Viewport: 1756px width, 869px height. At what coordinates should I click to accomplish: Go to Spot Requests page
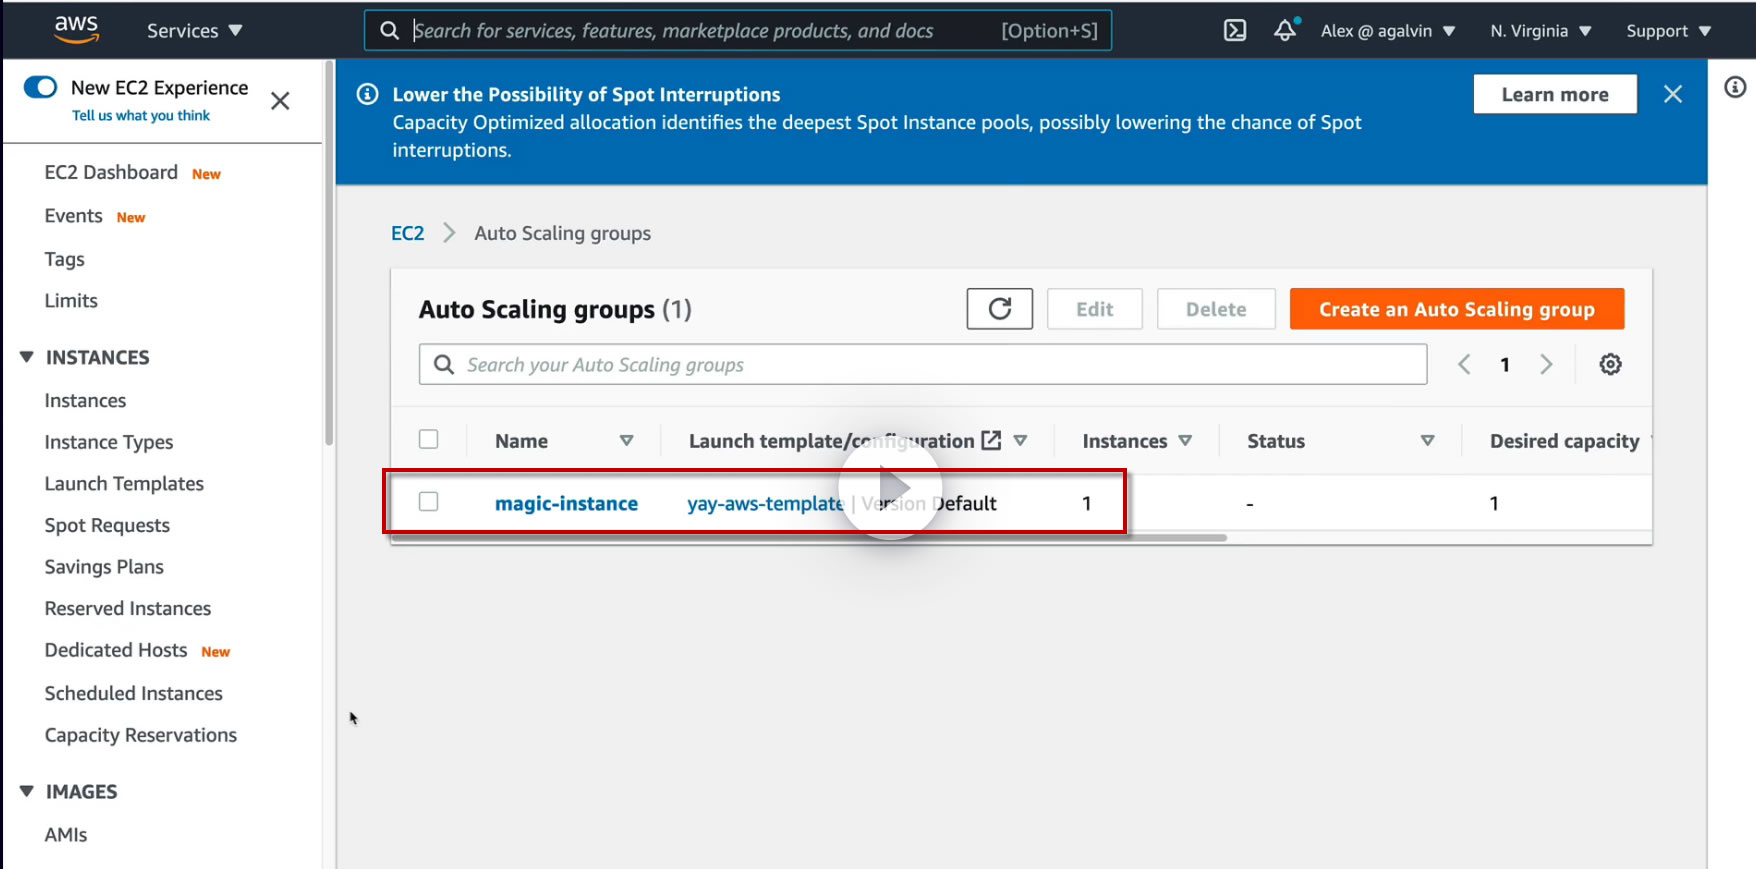(x=107, y=526)
